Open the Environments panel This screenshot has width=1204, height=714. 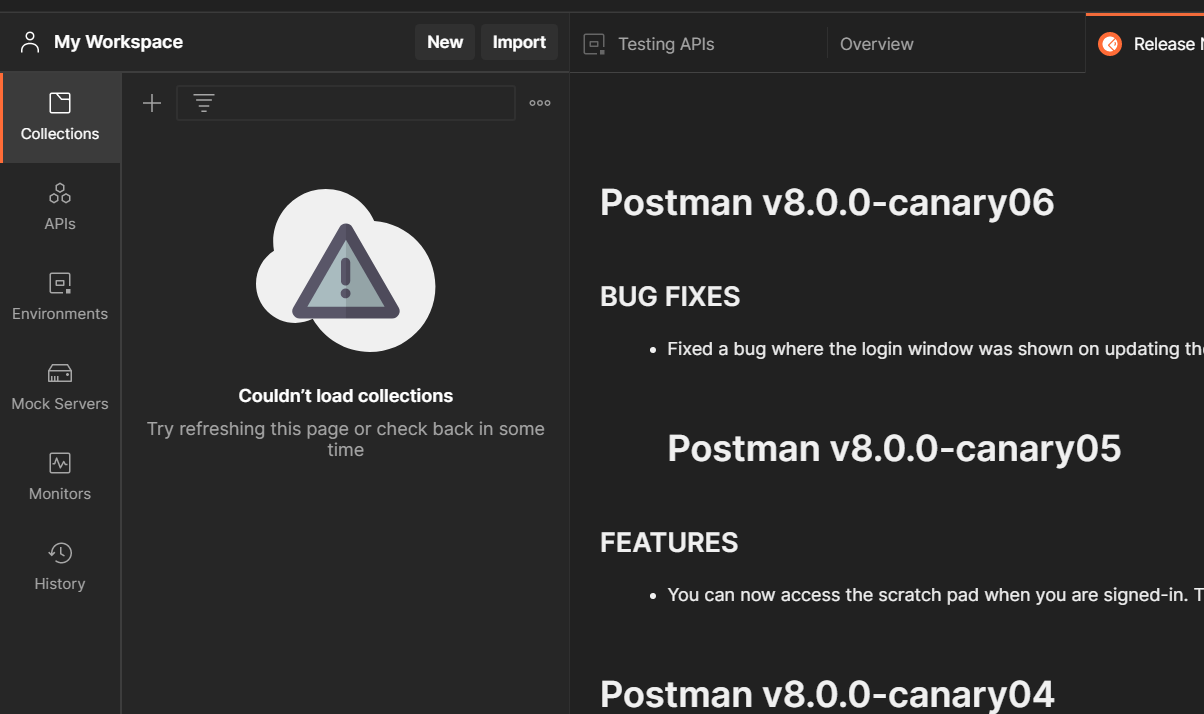(x=59, y=297)
